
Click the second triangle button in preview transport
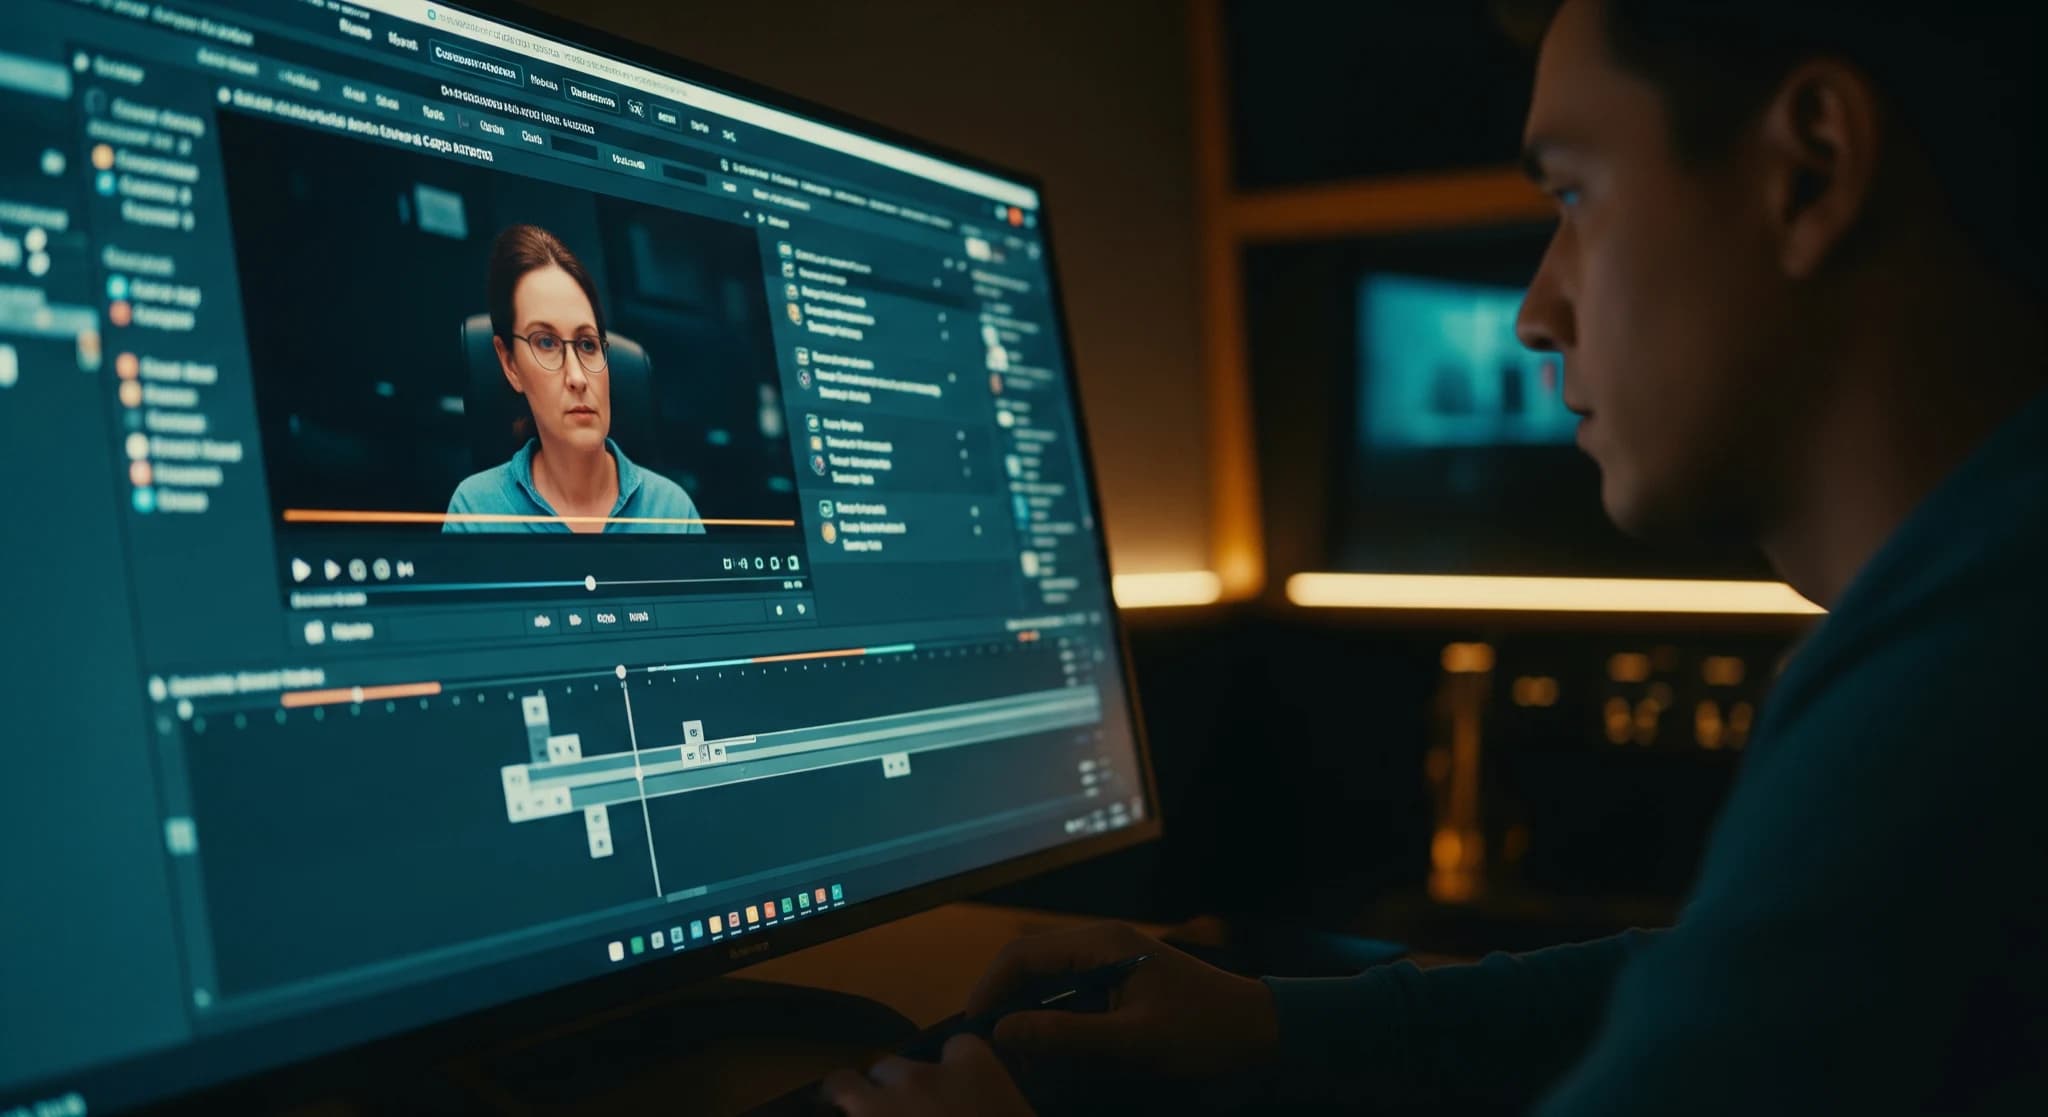point(332,570)
